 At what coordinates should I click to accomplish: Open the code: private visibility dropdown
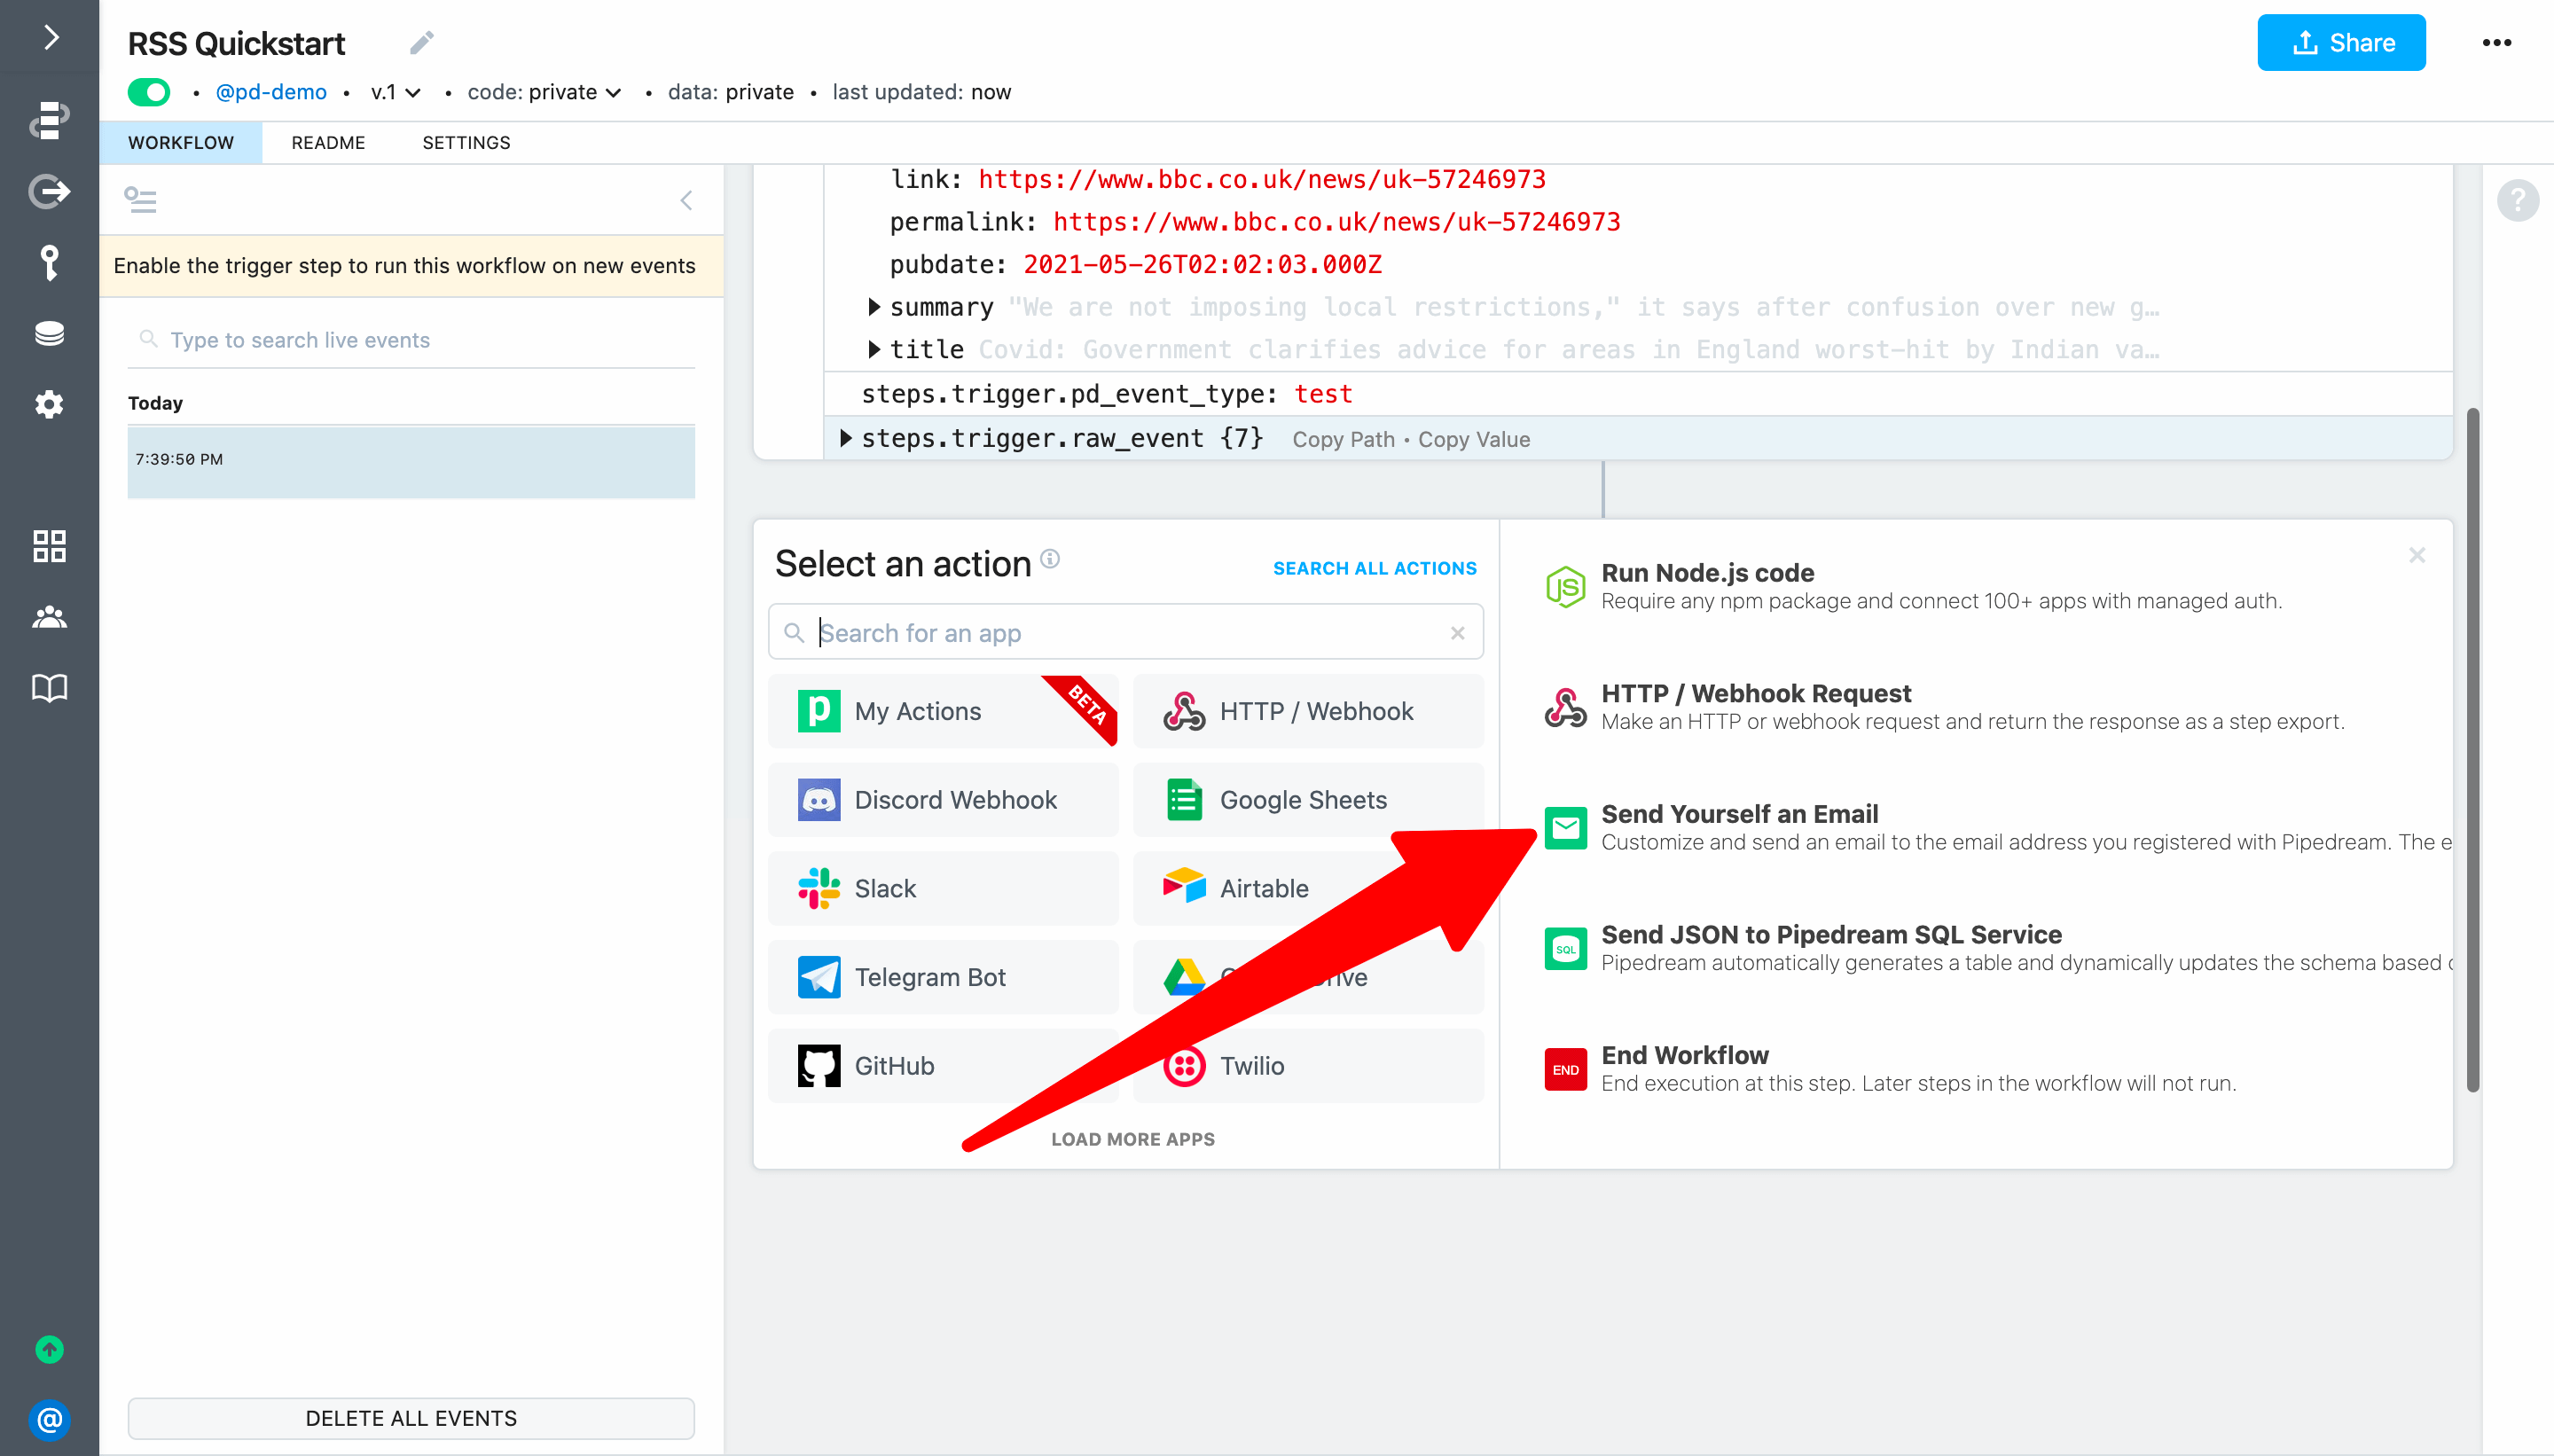coord(545,92)
